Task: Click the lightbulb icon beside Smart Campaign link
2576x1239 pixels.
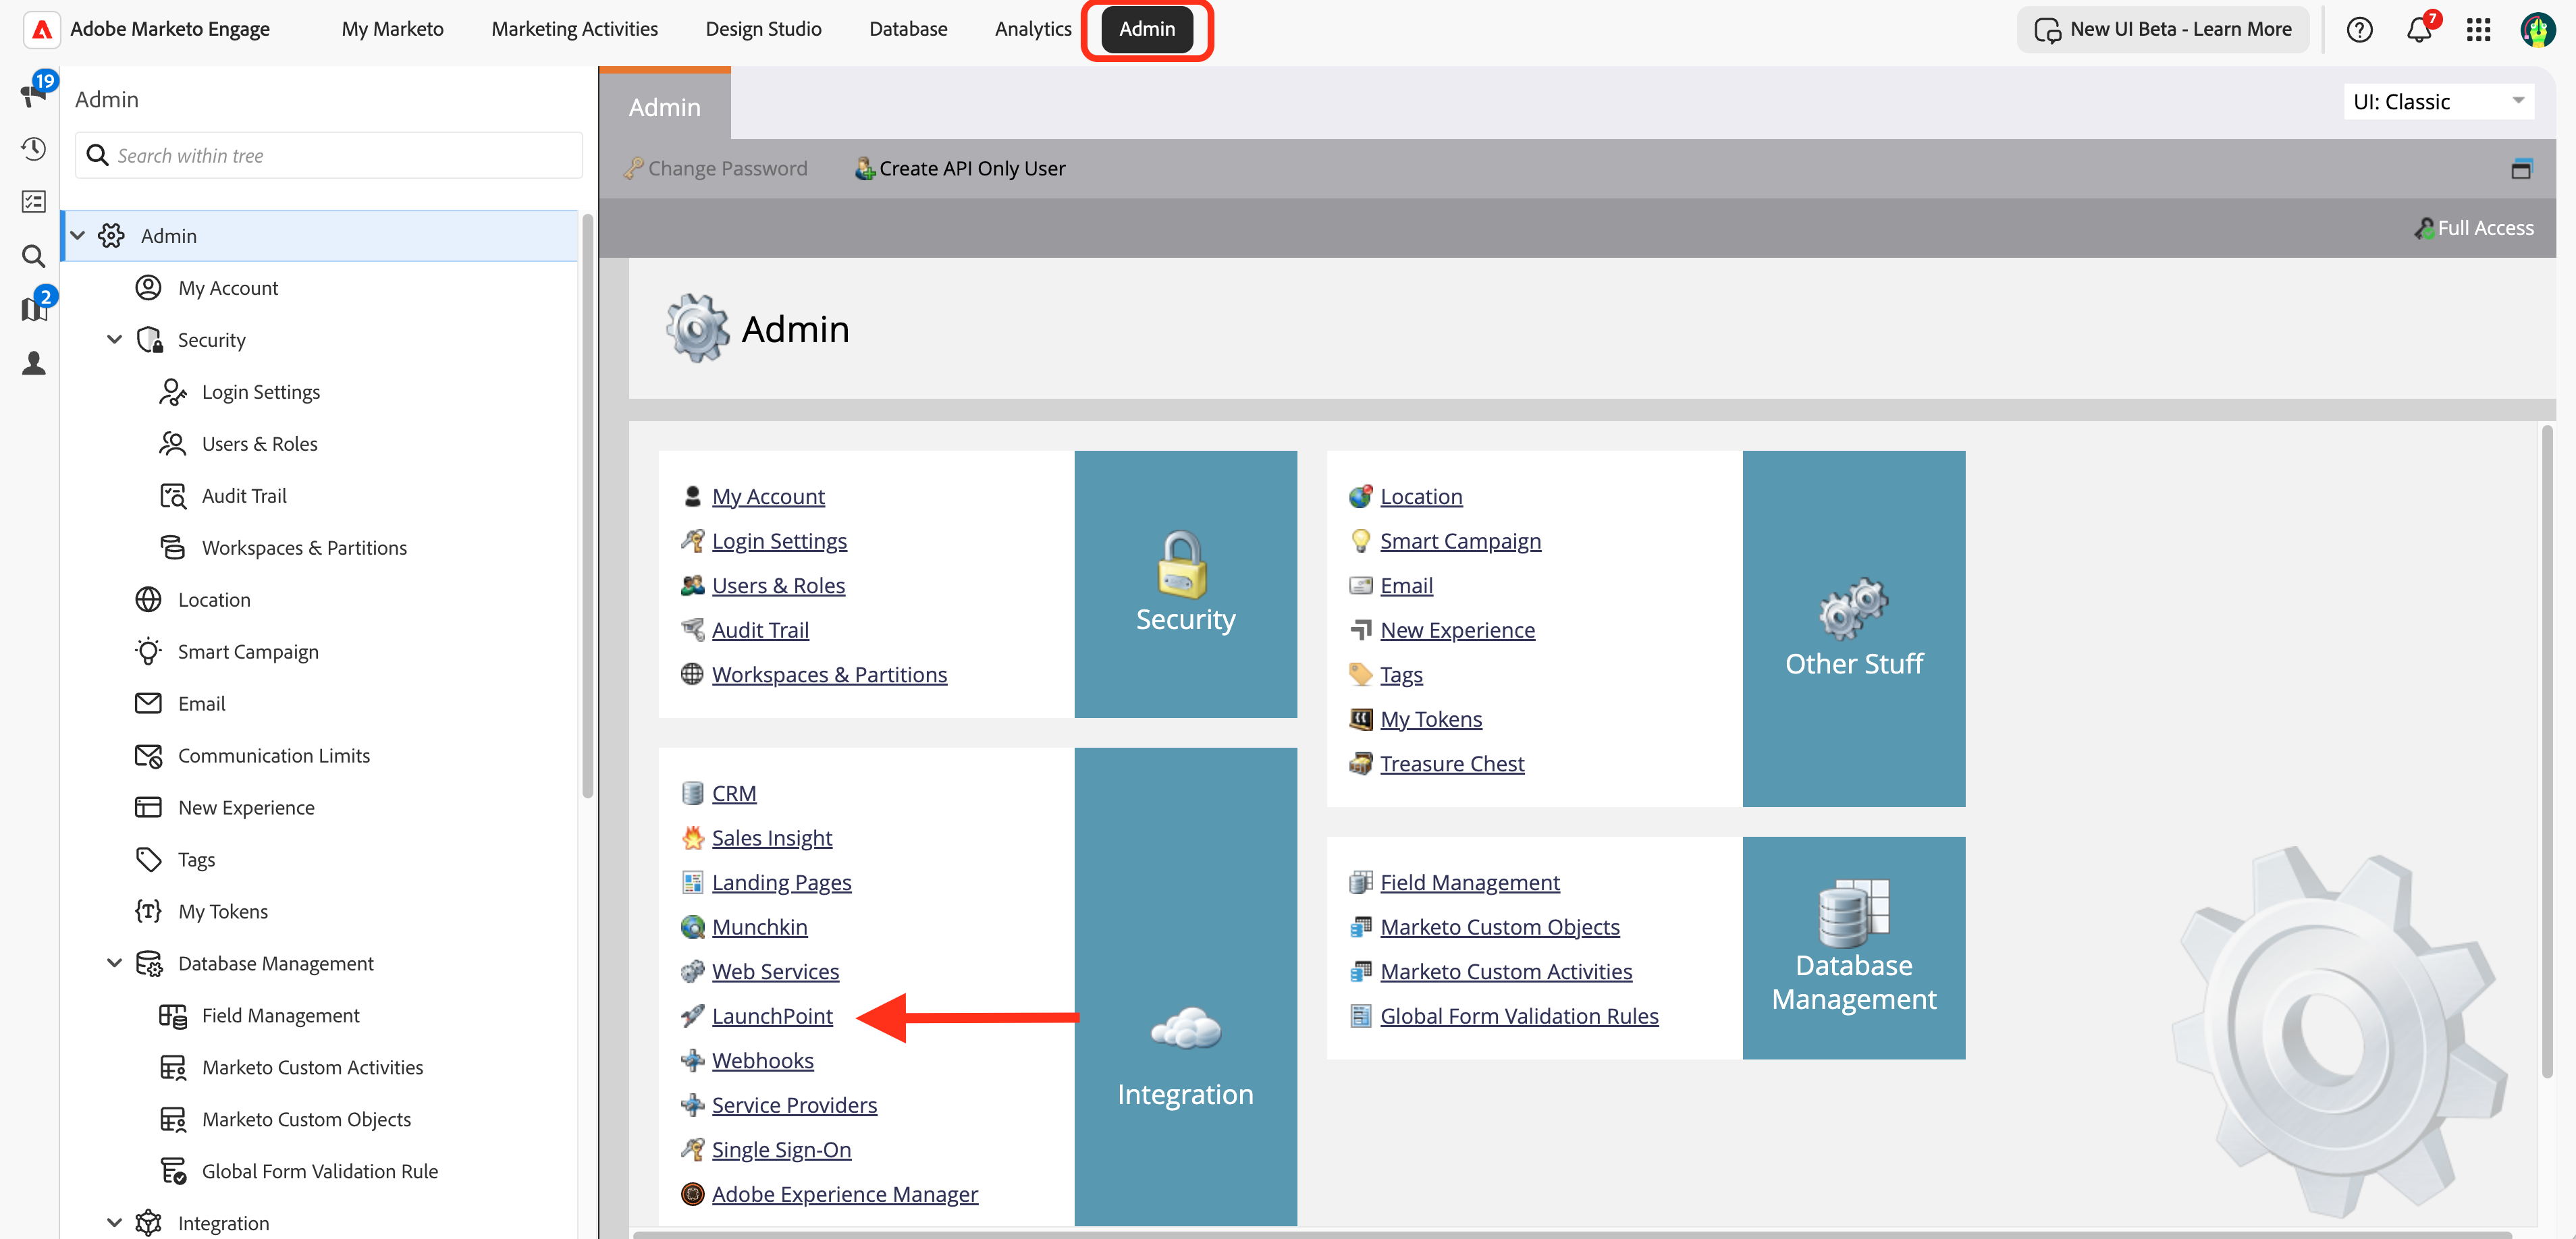Action: pyautogui.click(x=1360, y=541)
